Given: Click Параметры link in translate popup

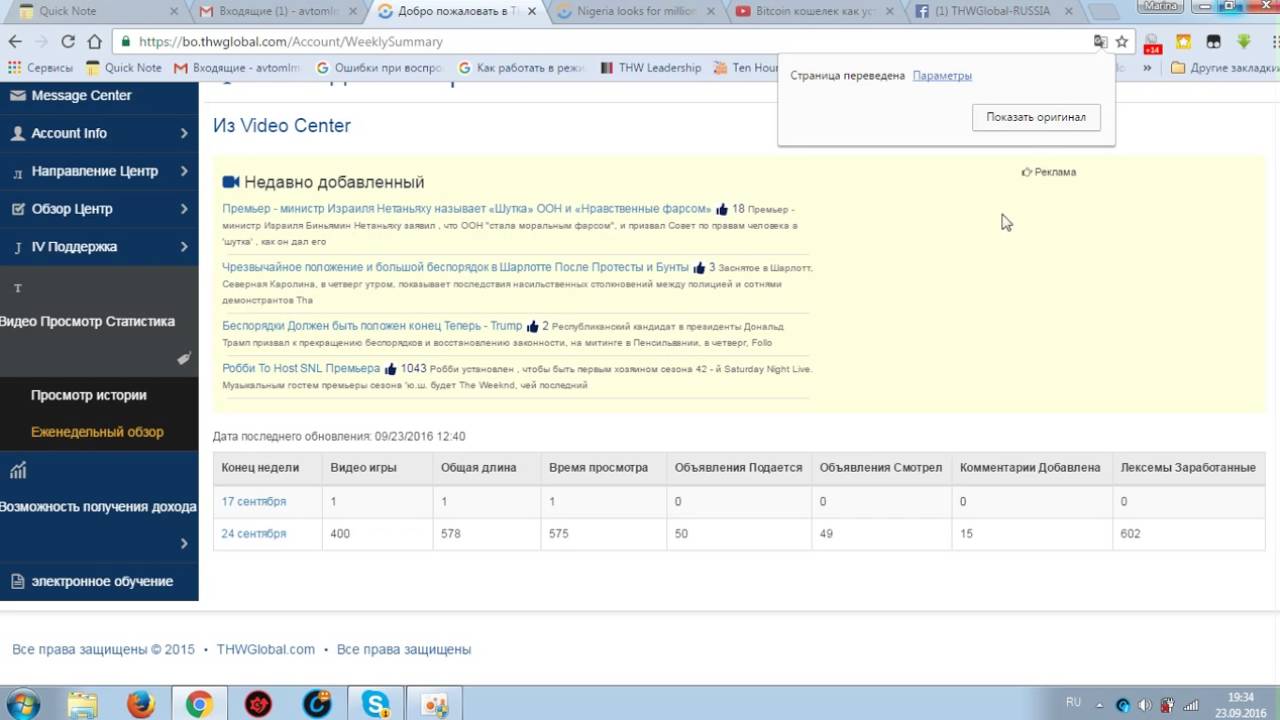Looking at the screenshot, I should [x=942, y=75].
